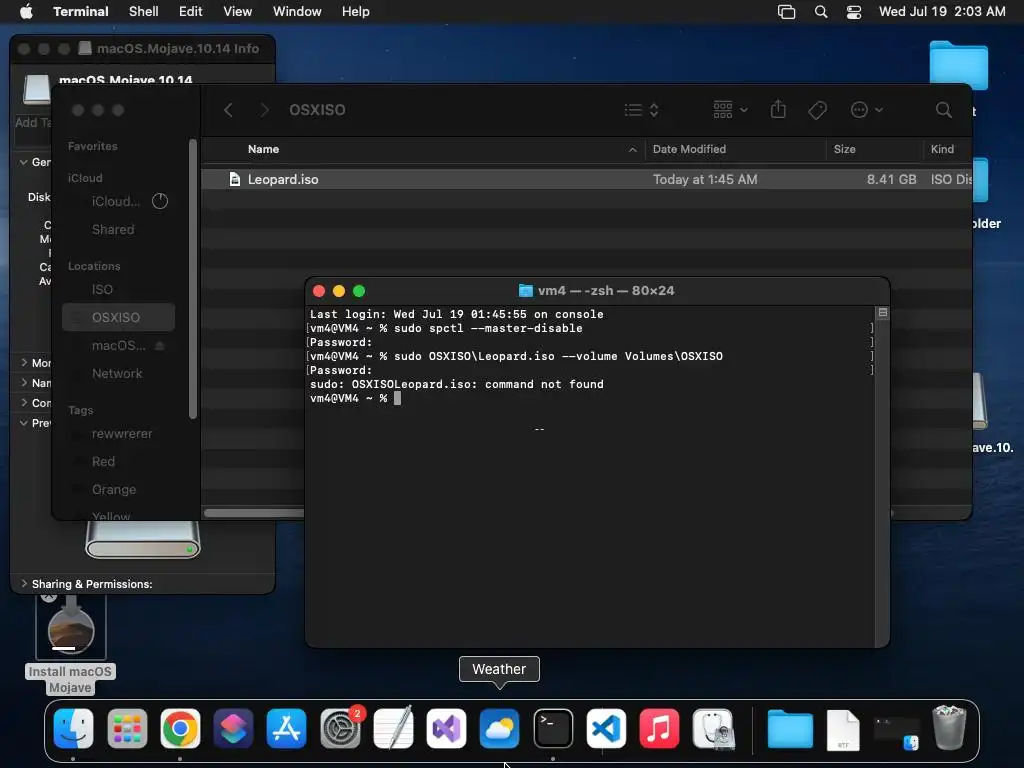Eject macOS volume in Finder sidebar
The image size is (1024, 768).
tap(159, 345)
